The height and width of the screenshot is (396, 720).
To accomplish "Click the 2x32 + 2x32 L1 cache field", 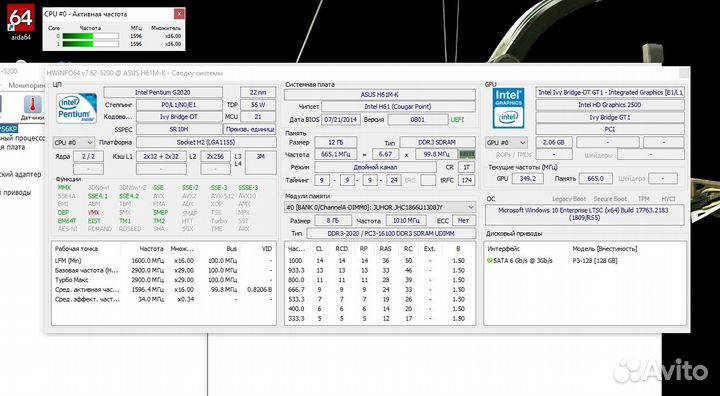I will click(161, 156).
